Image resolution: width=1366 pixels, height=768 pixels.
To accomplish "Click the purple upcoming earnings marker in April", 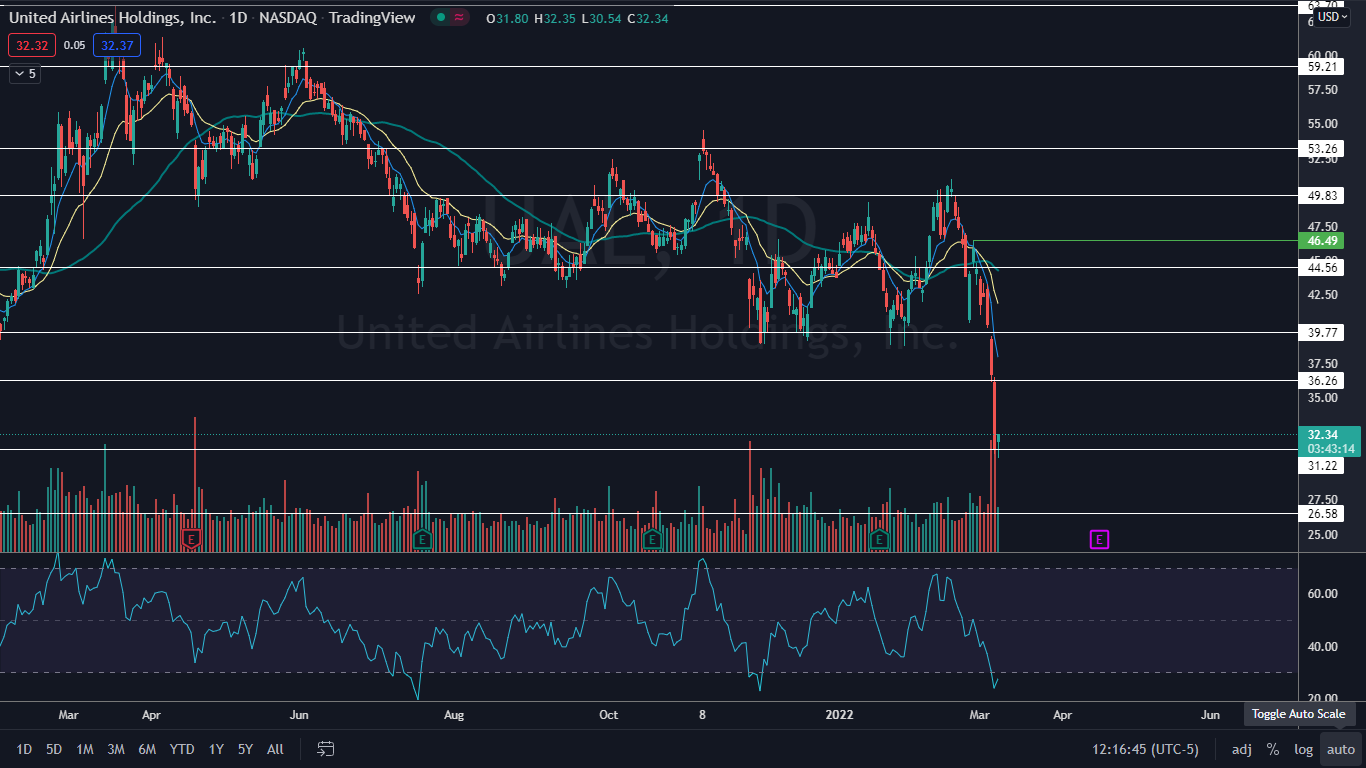I will click(x=1099, y=540).
